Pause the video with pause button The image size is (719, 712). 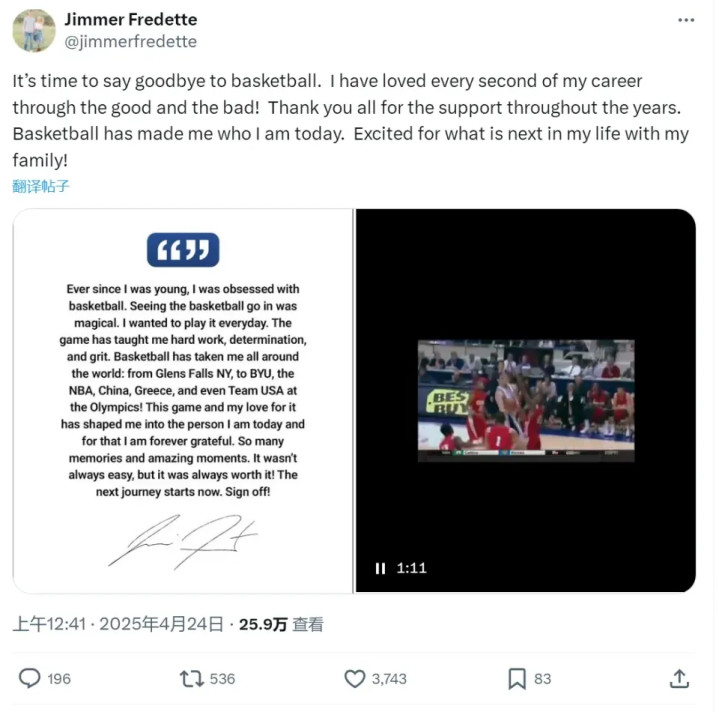380,568
